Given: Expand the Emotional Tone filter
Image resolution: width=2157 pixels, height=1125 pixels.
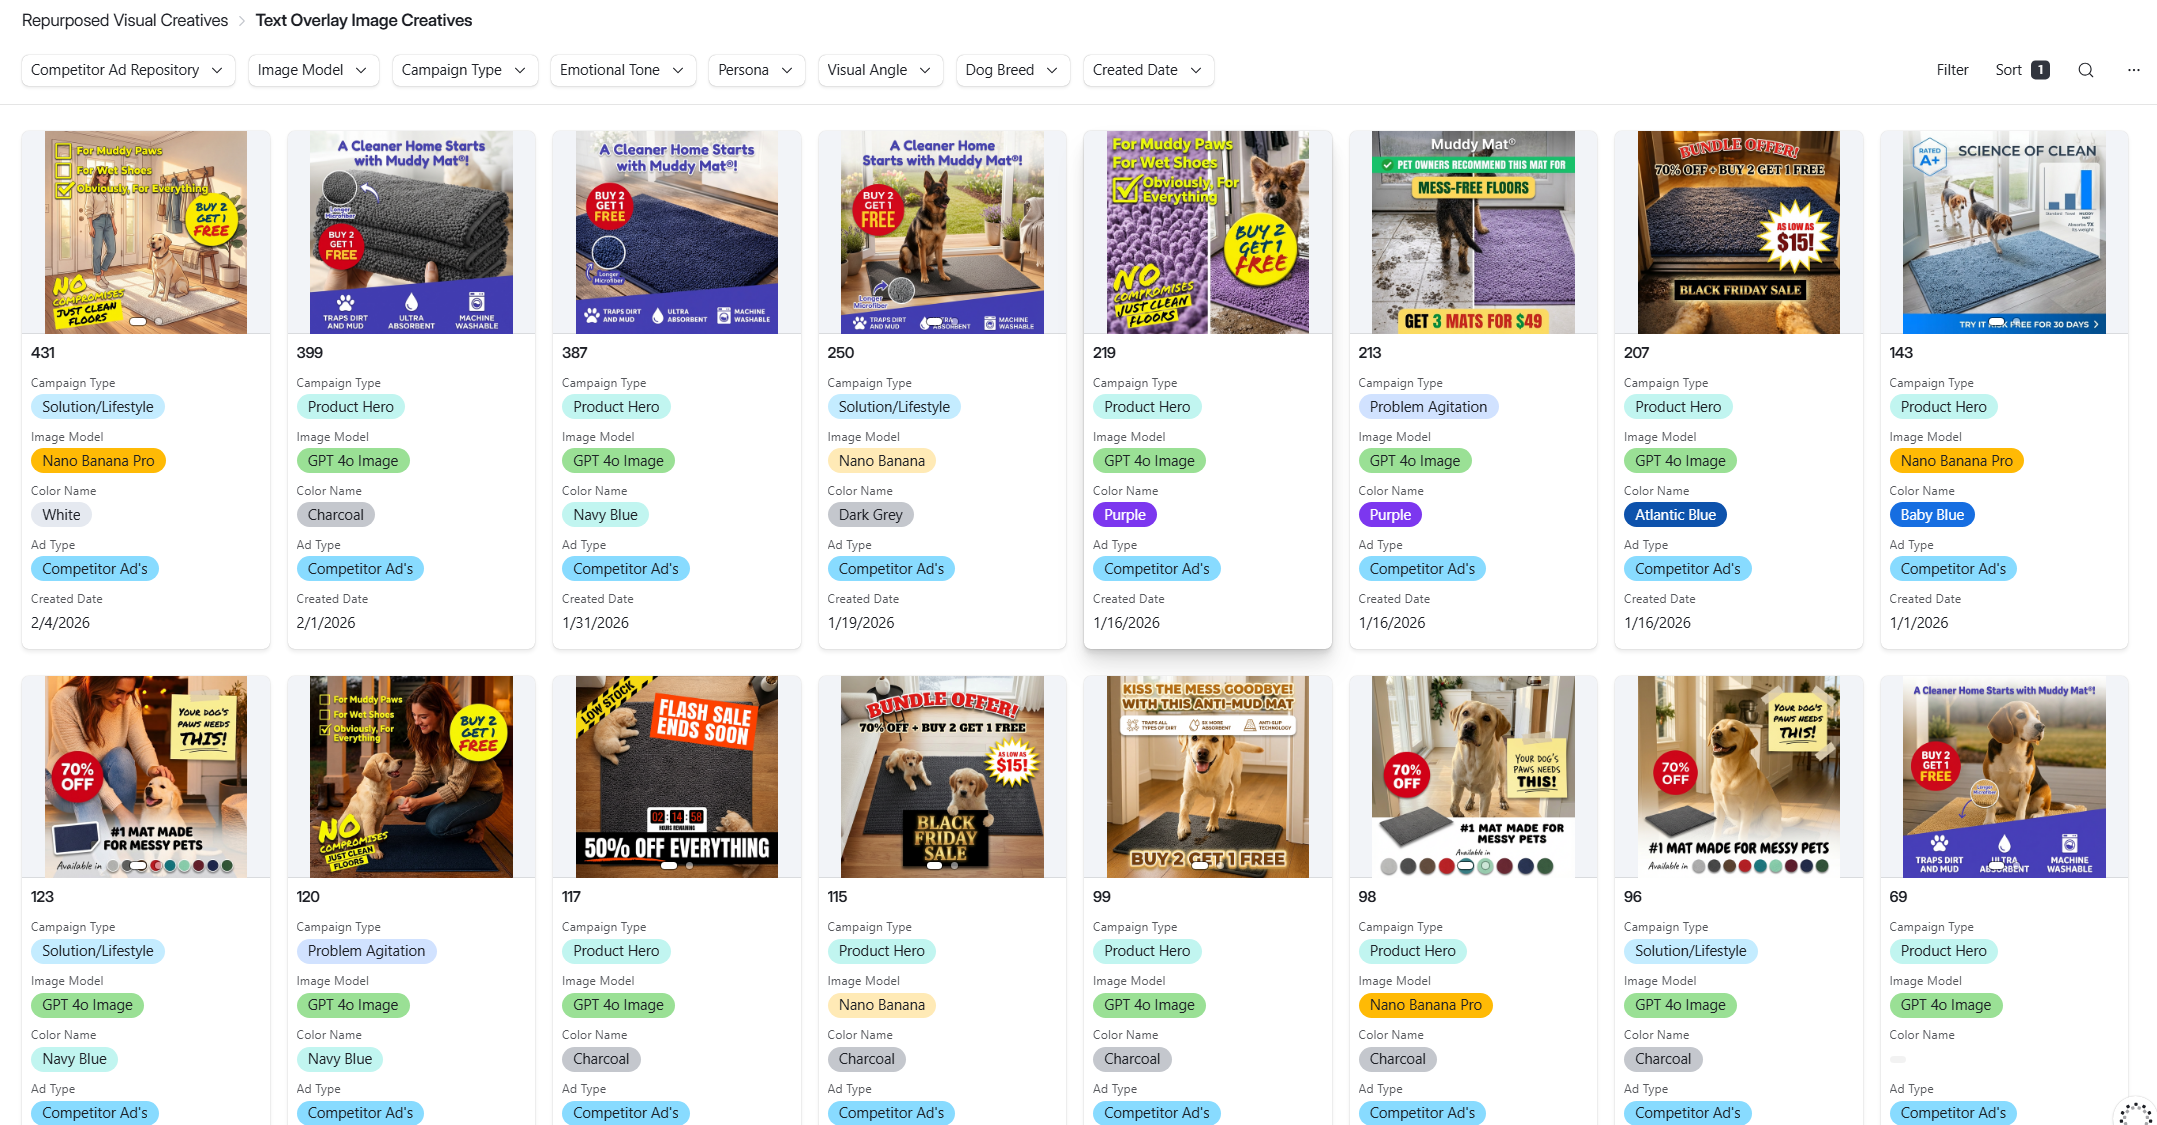Looking at the screenshot, I should click(622, 70).
